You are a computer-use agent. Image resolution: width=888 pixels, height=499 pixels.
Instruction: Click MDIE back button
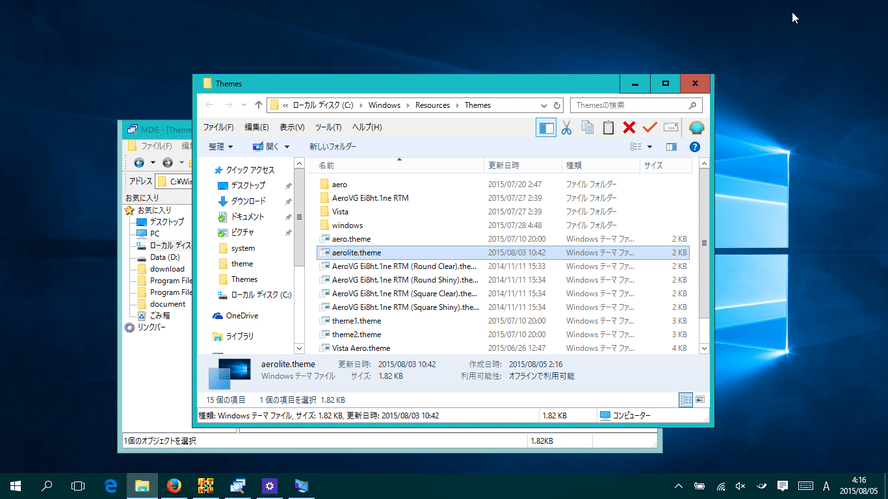point(139,163)
